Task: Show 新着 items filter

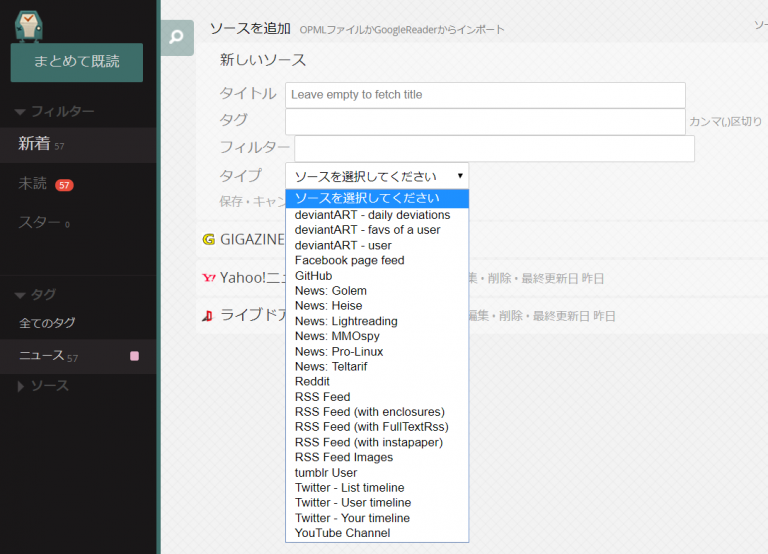Action: (x=35, y=145)
